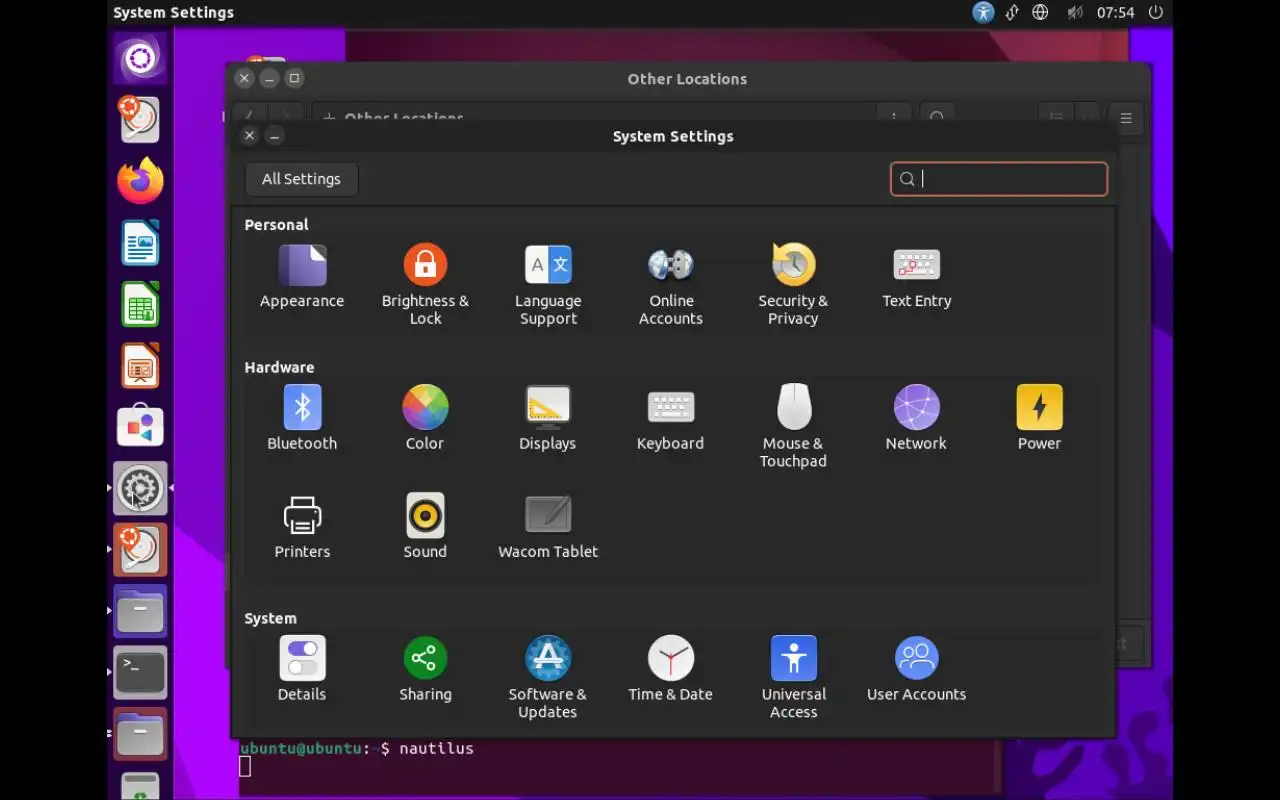Open Language Support panel
The width and height of the screenshot is (1280, 800).
coord(548,285)
